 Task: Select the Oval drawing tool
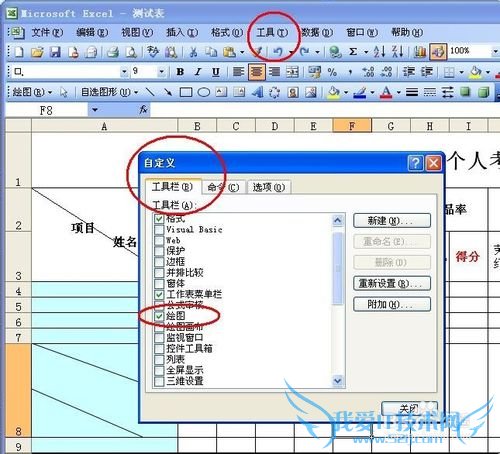(x=204, y=92)
